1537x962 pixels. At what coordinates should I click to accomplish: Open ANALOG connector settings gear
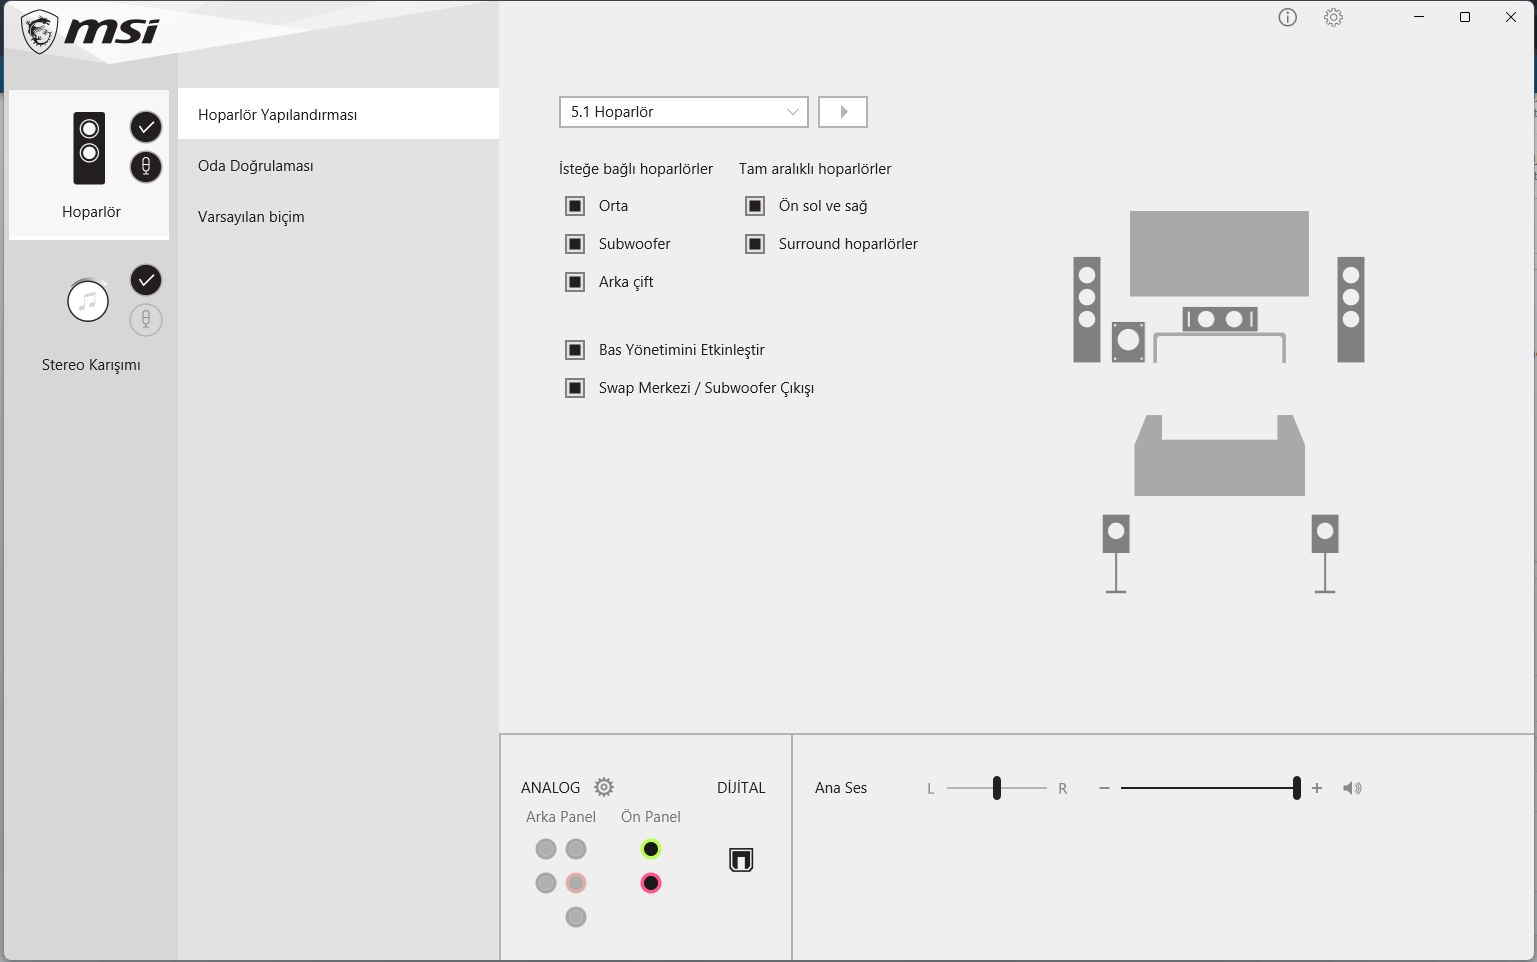click(604, 787)
